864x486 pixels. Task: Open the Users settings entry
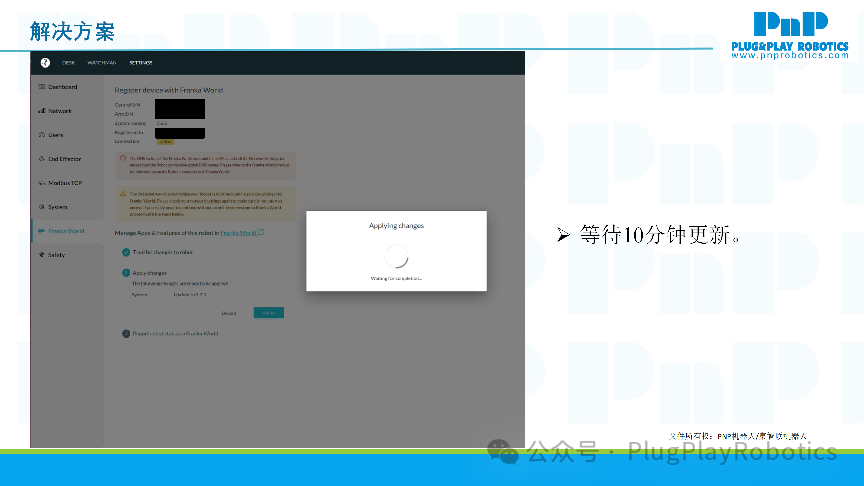(67, 135)
